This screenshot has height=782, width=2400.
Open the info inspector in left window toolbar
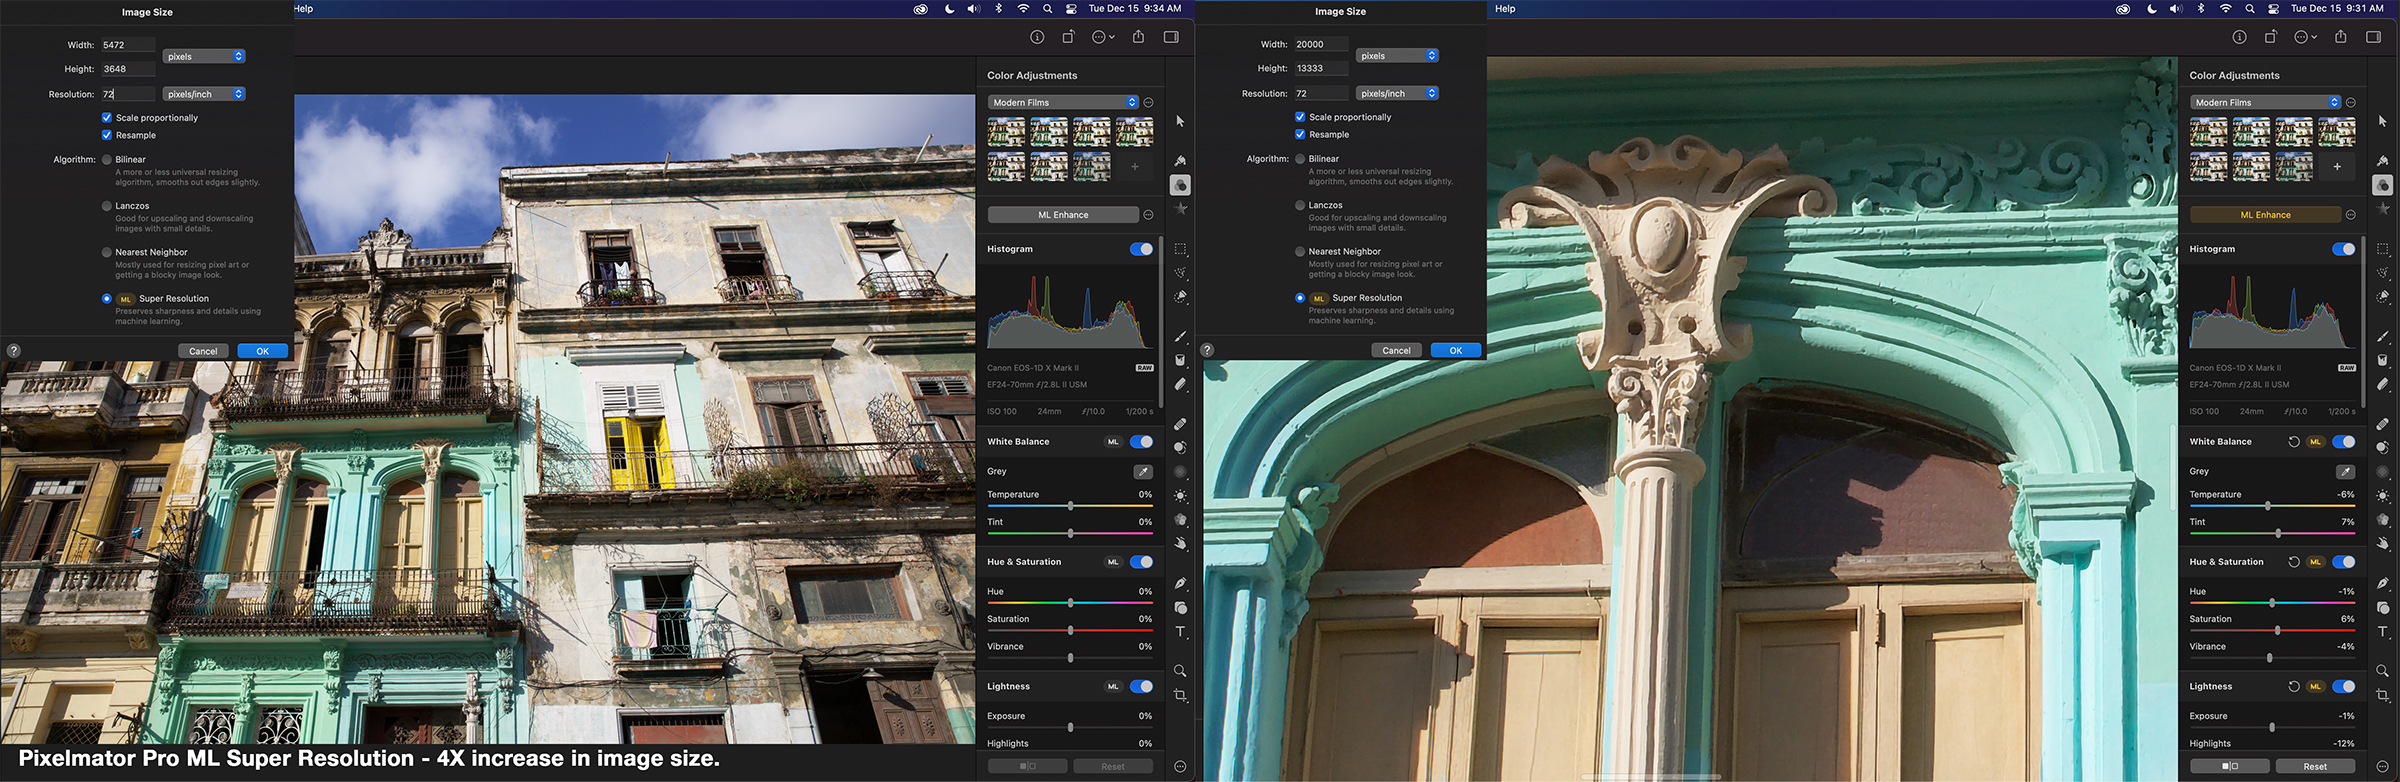1037,37
